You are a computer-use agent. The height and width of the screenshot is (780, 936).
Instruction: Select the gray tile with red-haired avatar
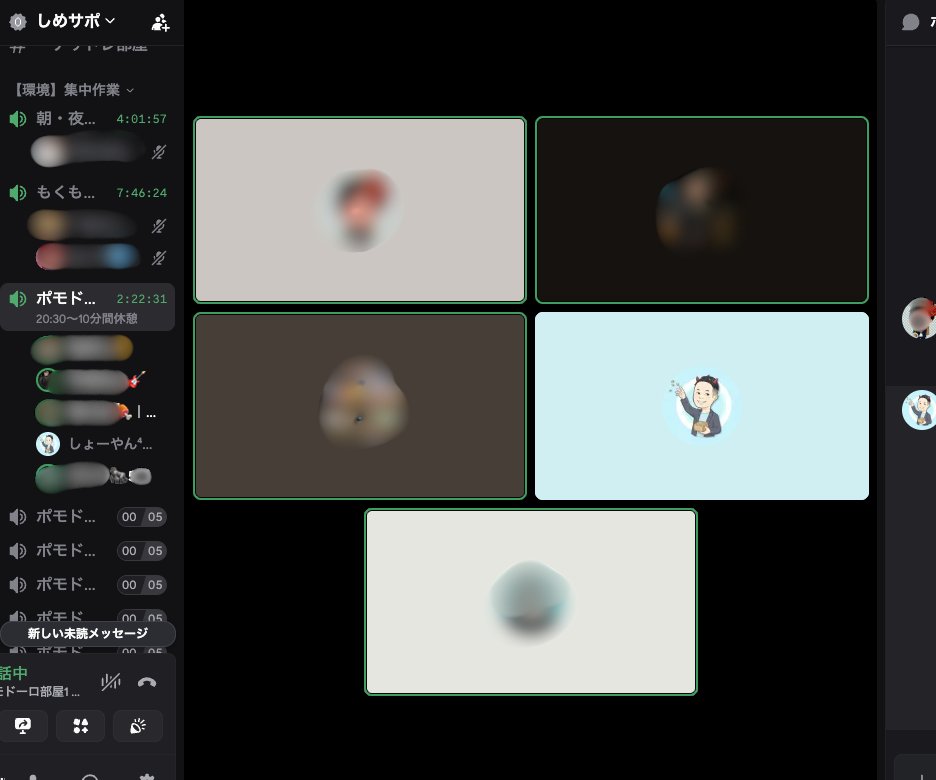[x=360, y=210]
